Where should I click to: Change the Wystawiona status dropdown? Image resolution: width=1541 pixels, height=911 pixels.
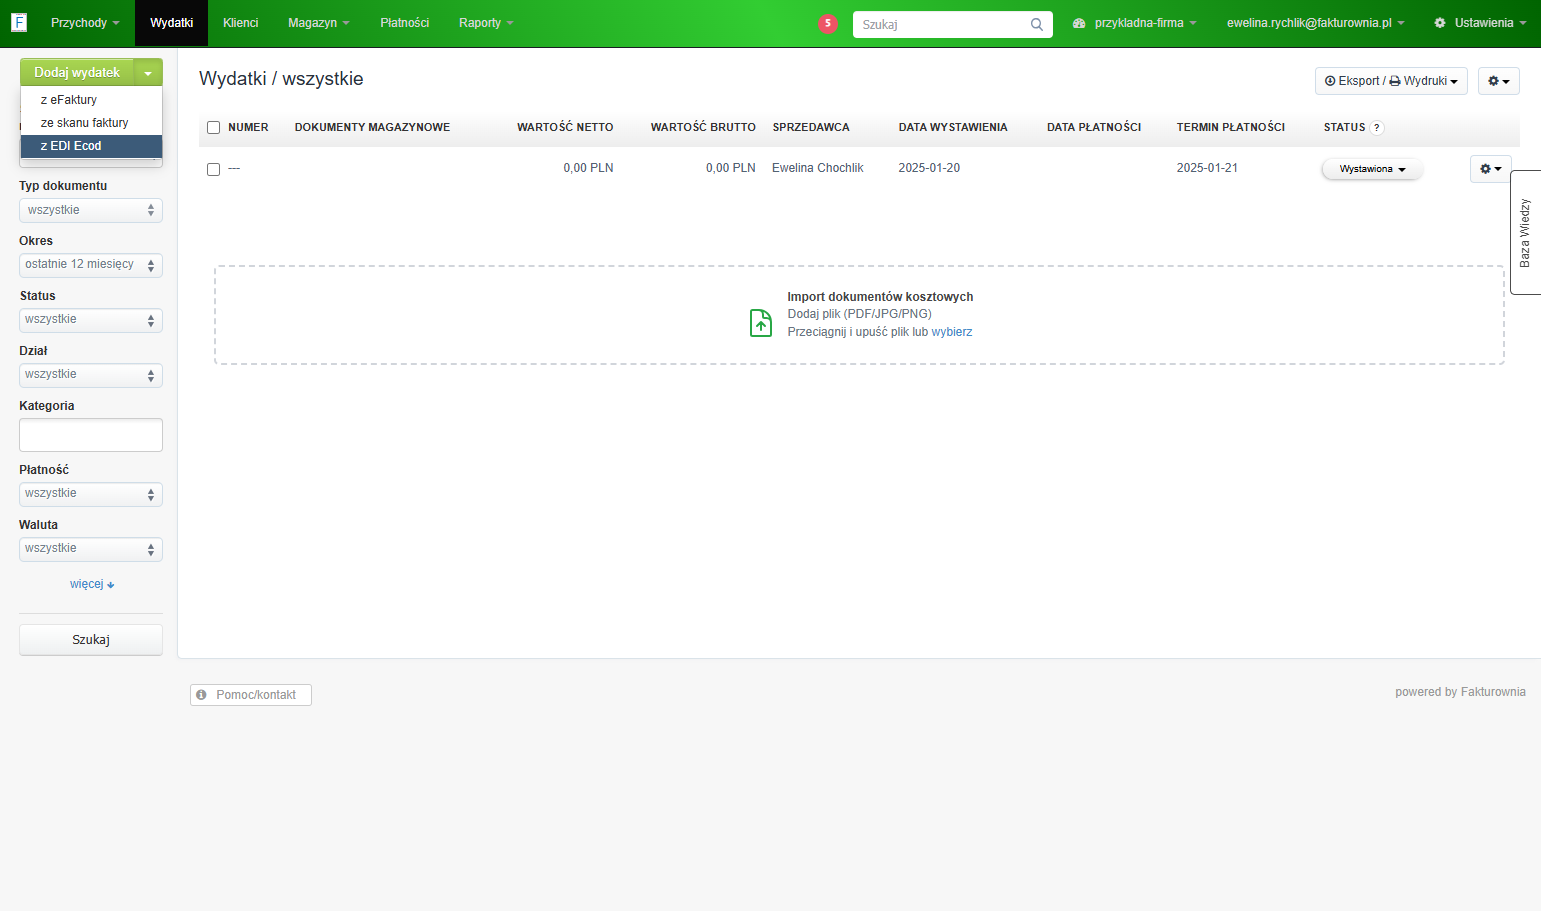1372,169
